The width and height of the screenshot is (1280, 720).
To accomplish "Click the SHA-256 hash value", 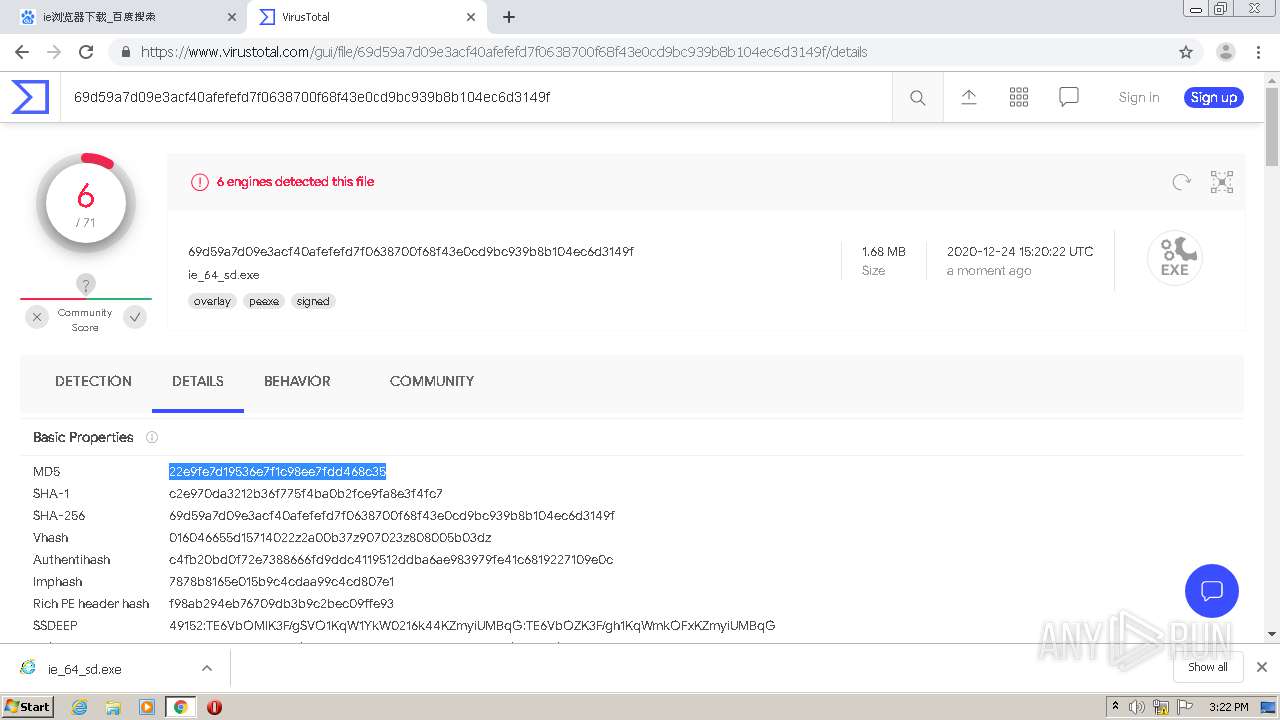I will pyautogui.click(x=392, y=515).
